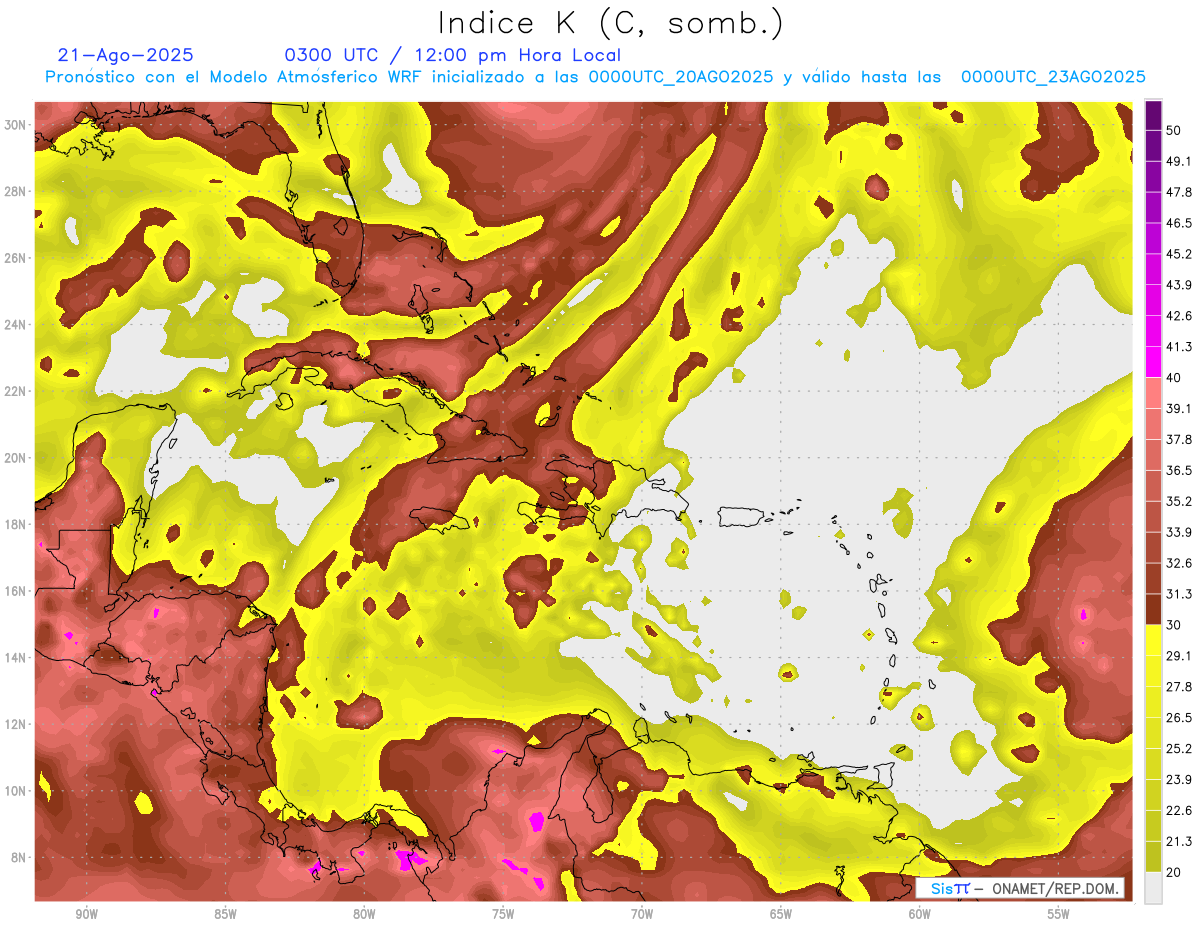Click the yellow colorbar swatch between 29.1 and 30
1200x927 pixels.
coord(1153,640)
